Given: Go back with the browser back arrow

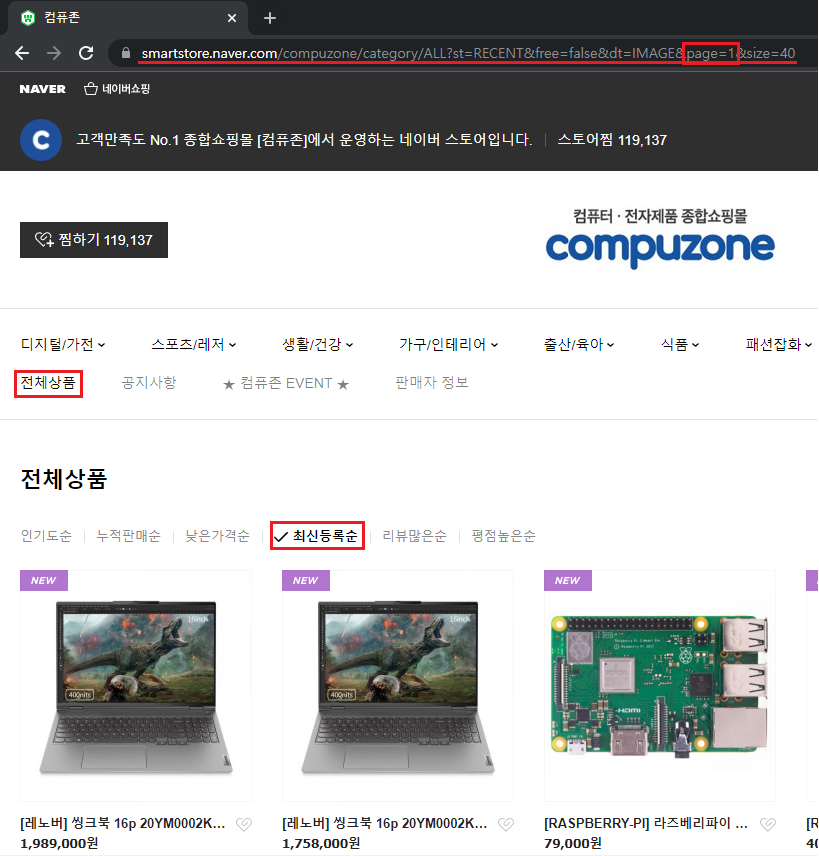Looking at the screenshot, I should point(22,53).
